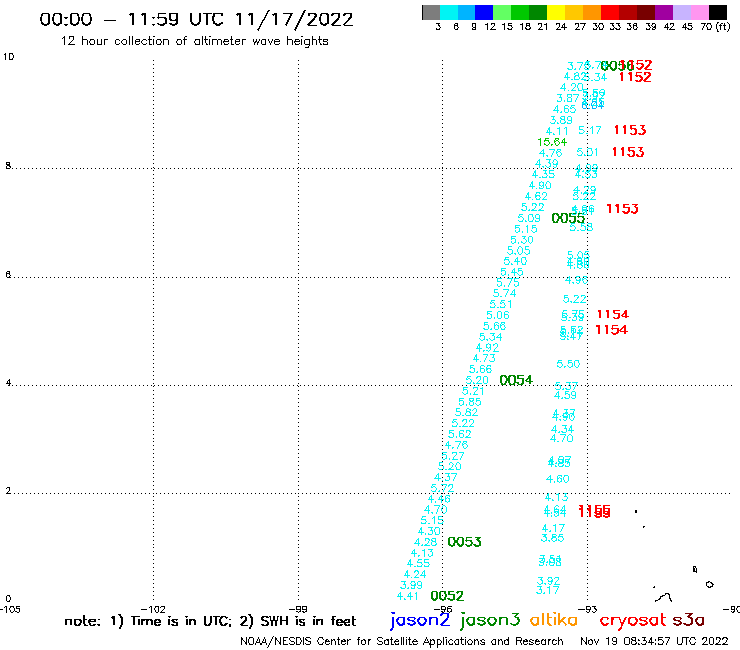Click the gray swatch in the color scale
Image resolution: width=740 pixels, height=650 pixels.
[x=431, y=12]
